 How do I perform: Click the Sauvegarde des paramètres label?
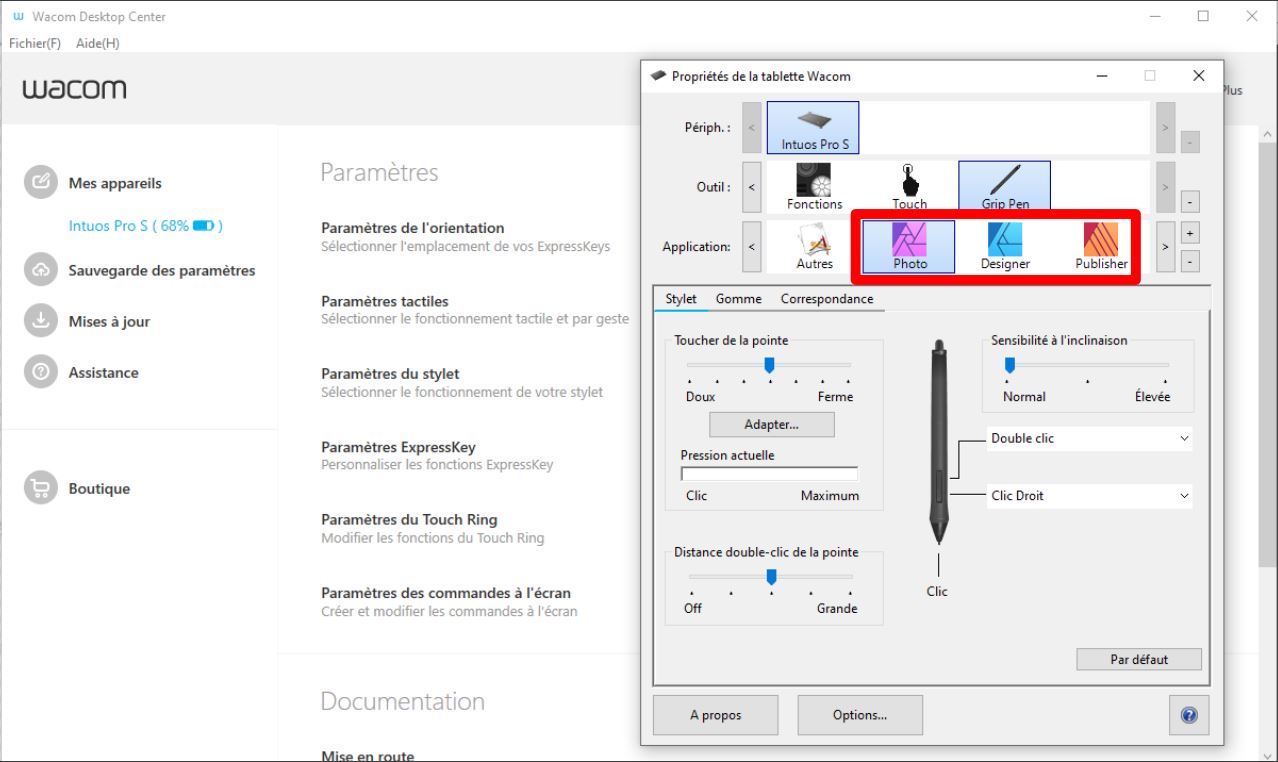click(x=162, y=270)
